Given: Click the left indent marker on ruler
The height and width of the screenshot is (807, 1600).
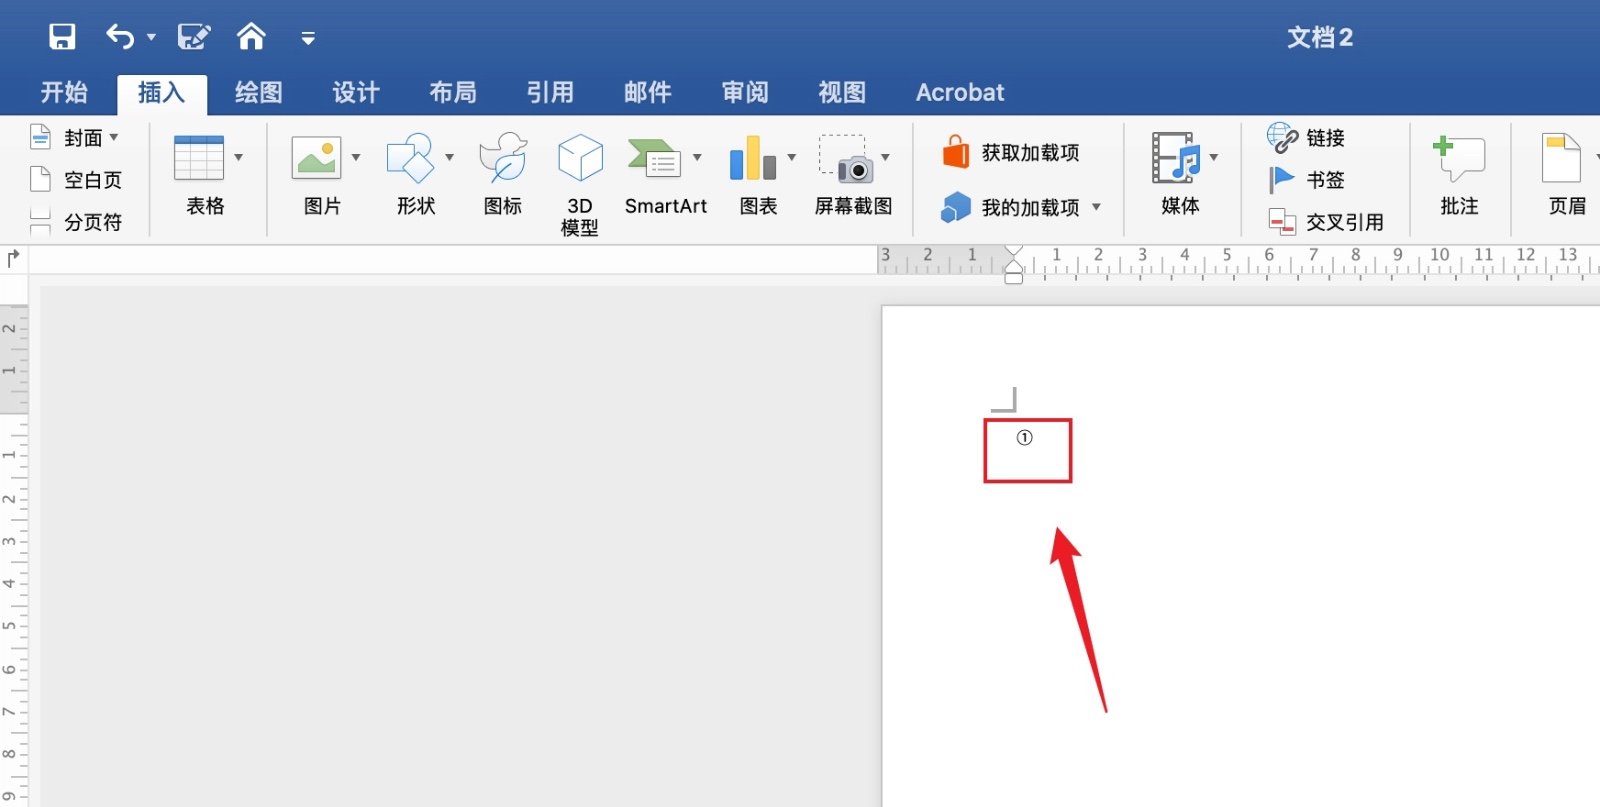Looking at the screenshot, I should pos(1014,278).
